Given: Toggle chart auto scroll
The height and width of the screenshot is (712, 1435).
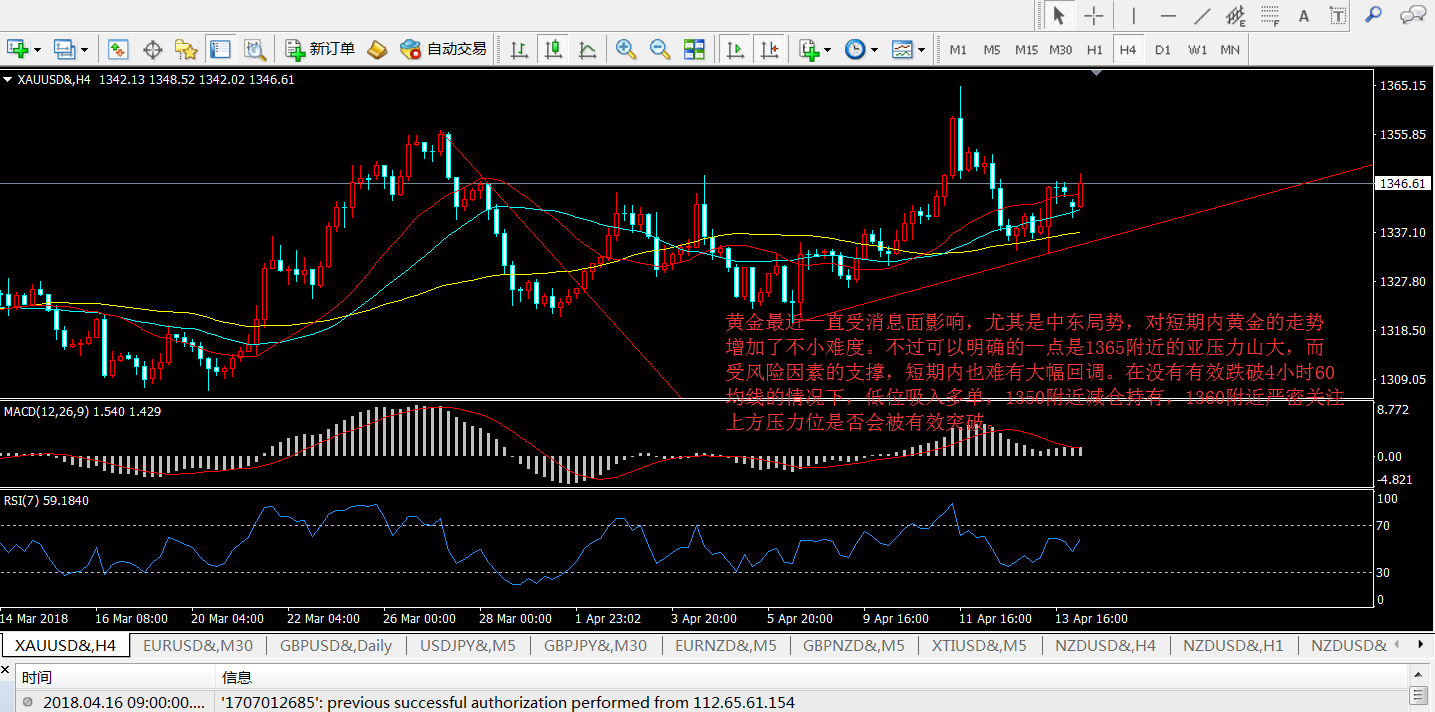Looking at the screenshot, I should point(735,49).
